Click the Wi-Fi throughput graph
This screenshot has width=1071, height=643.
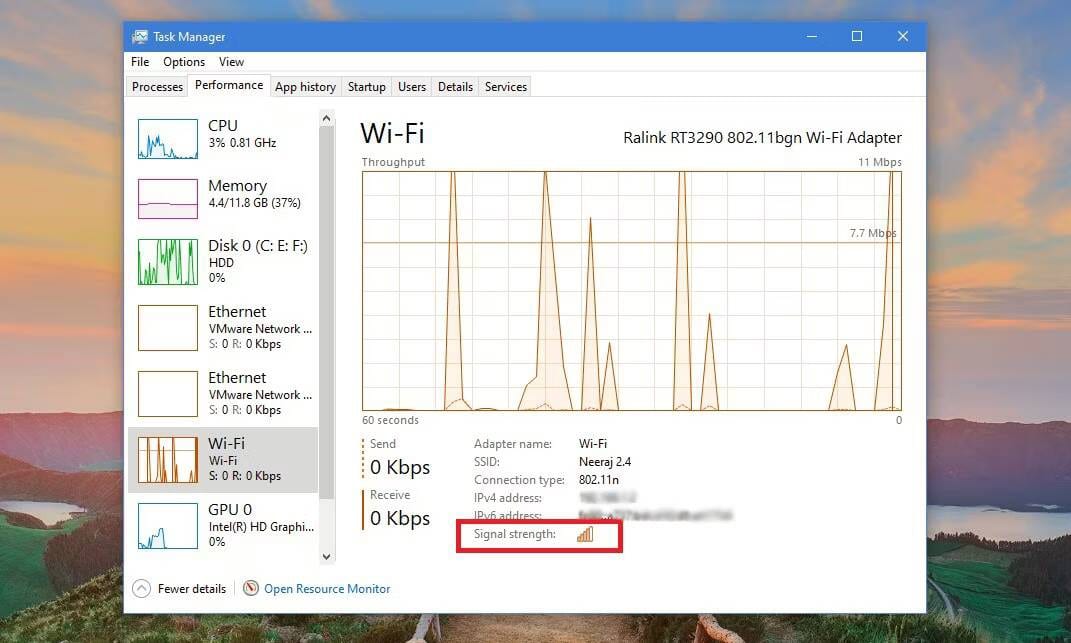coord(630,290)
